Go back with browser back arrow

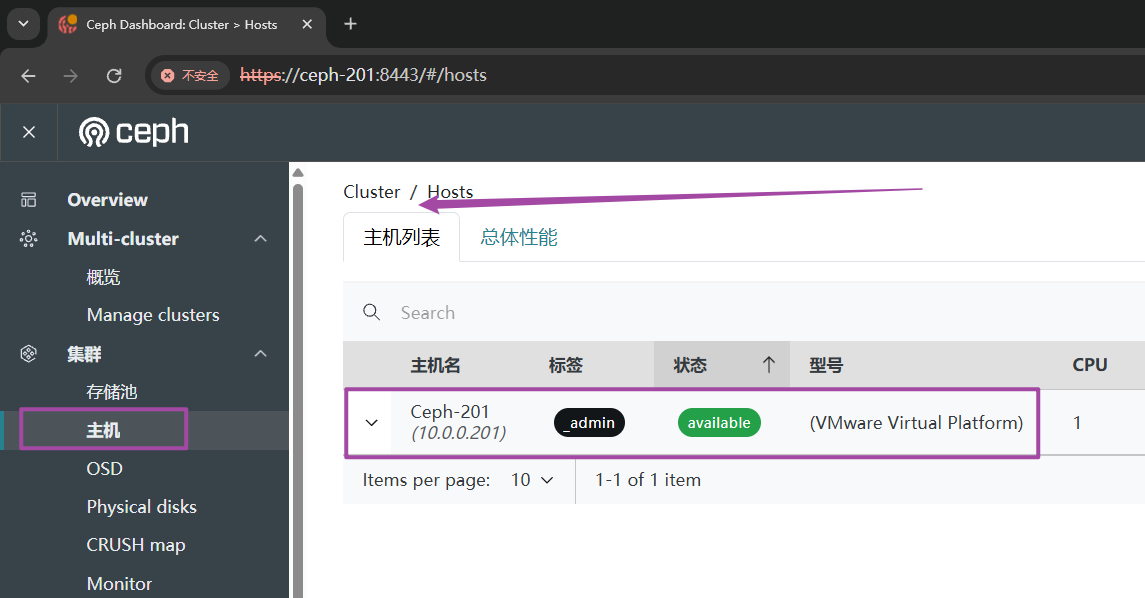click(28, 75)
